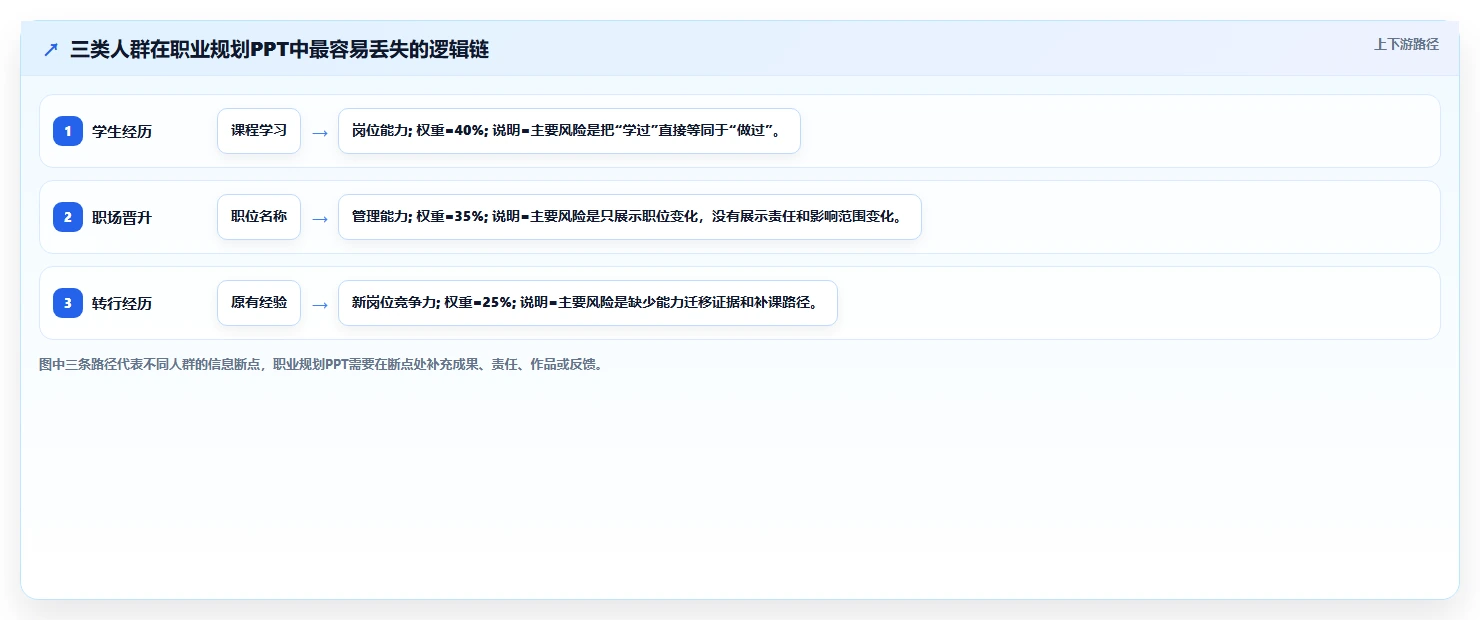
Task: Select the 课程学习 source node
Action: [259, 131]
